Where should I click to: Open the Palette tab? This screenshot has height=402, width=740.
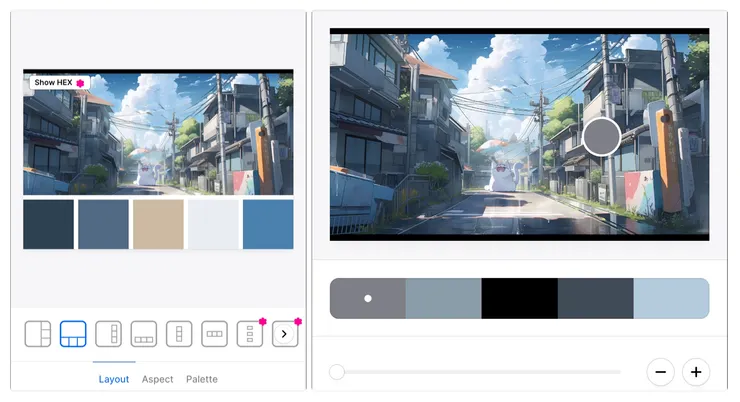(x=202, y=379)
